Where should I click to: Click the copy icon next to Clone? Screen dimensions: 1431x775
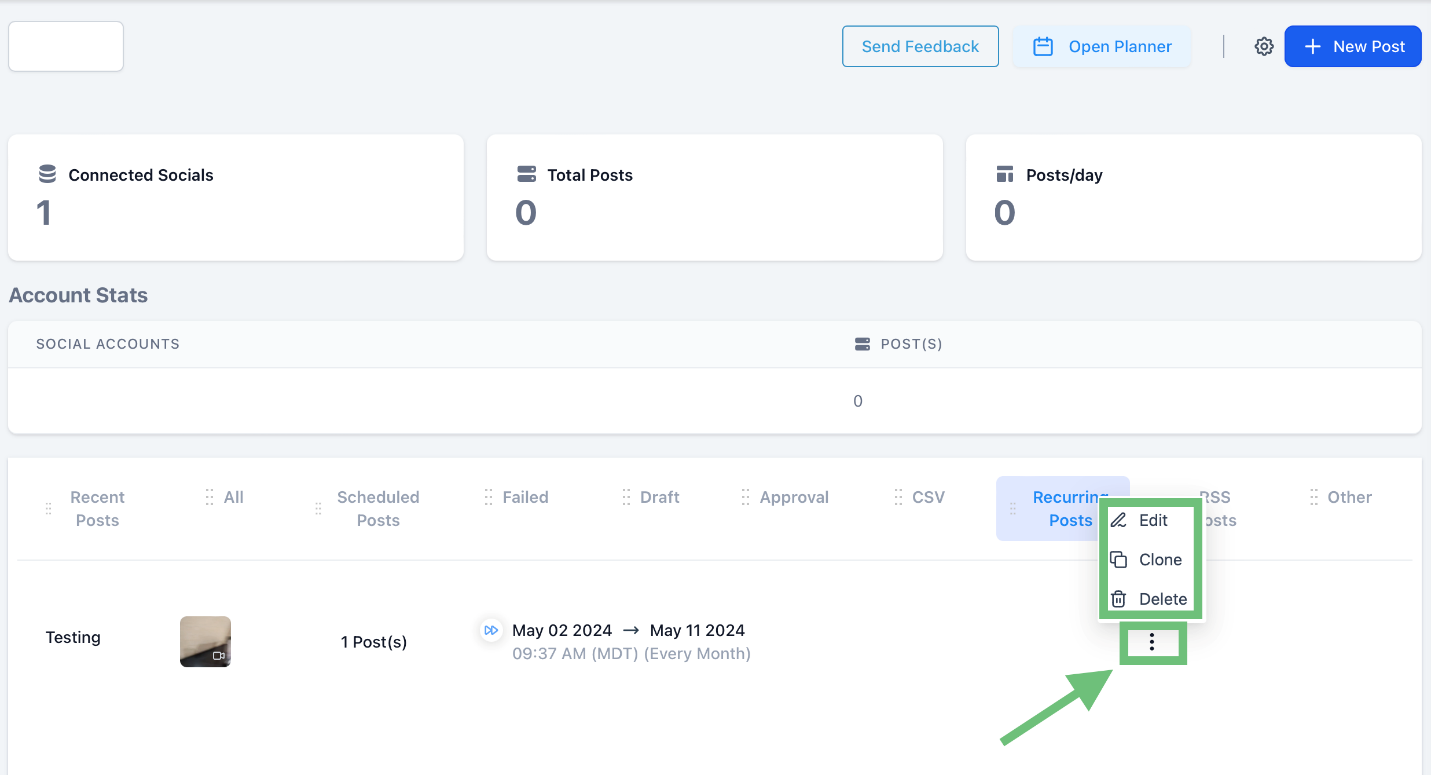tap(1119, 560)
